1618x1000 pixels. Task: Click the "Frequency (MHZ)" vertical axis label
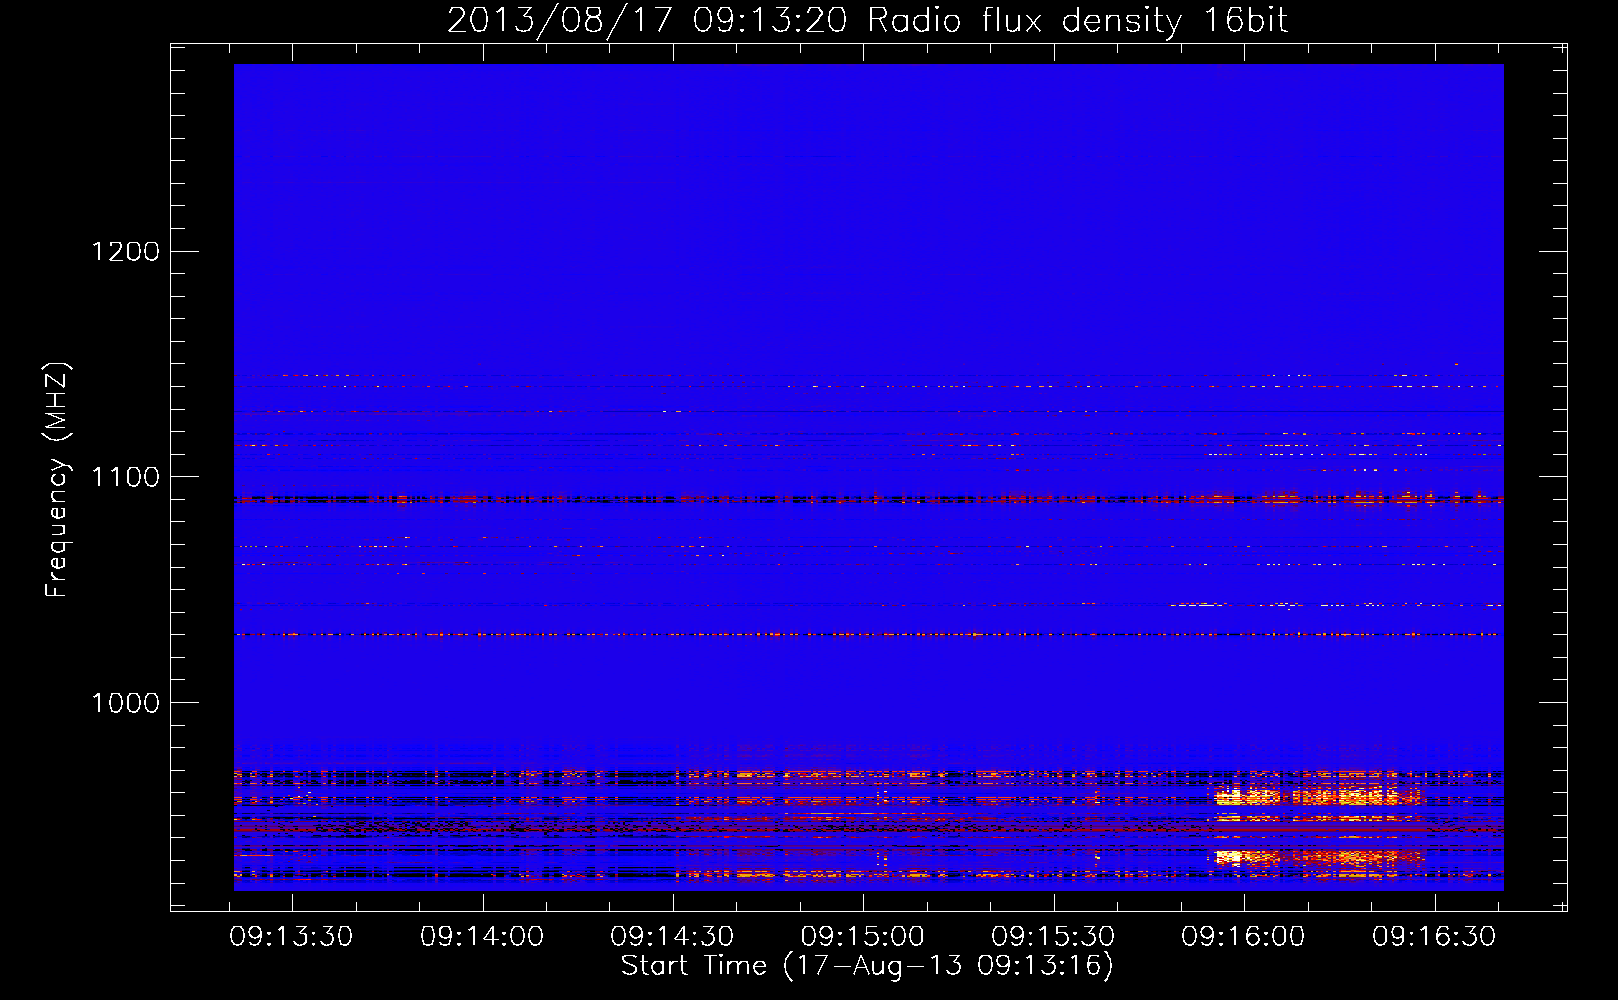pyautogui.click(x=58, y=480)
